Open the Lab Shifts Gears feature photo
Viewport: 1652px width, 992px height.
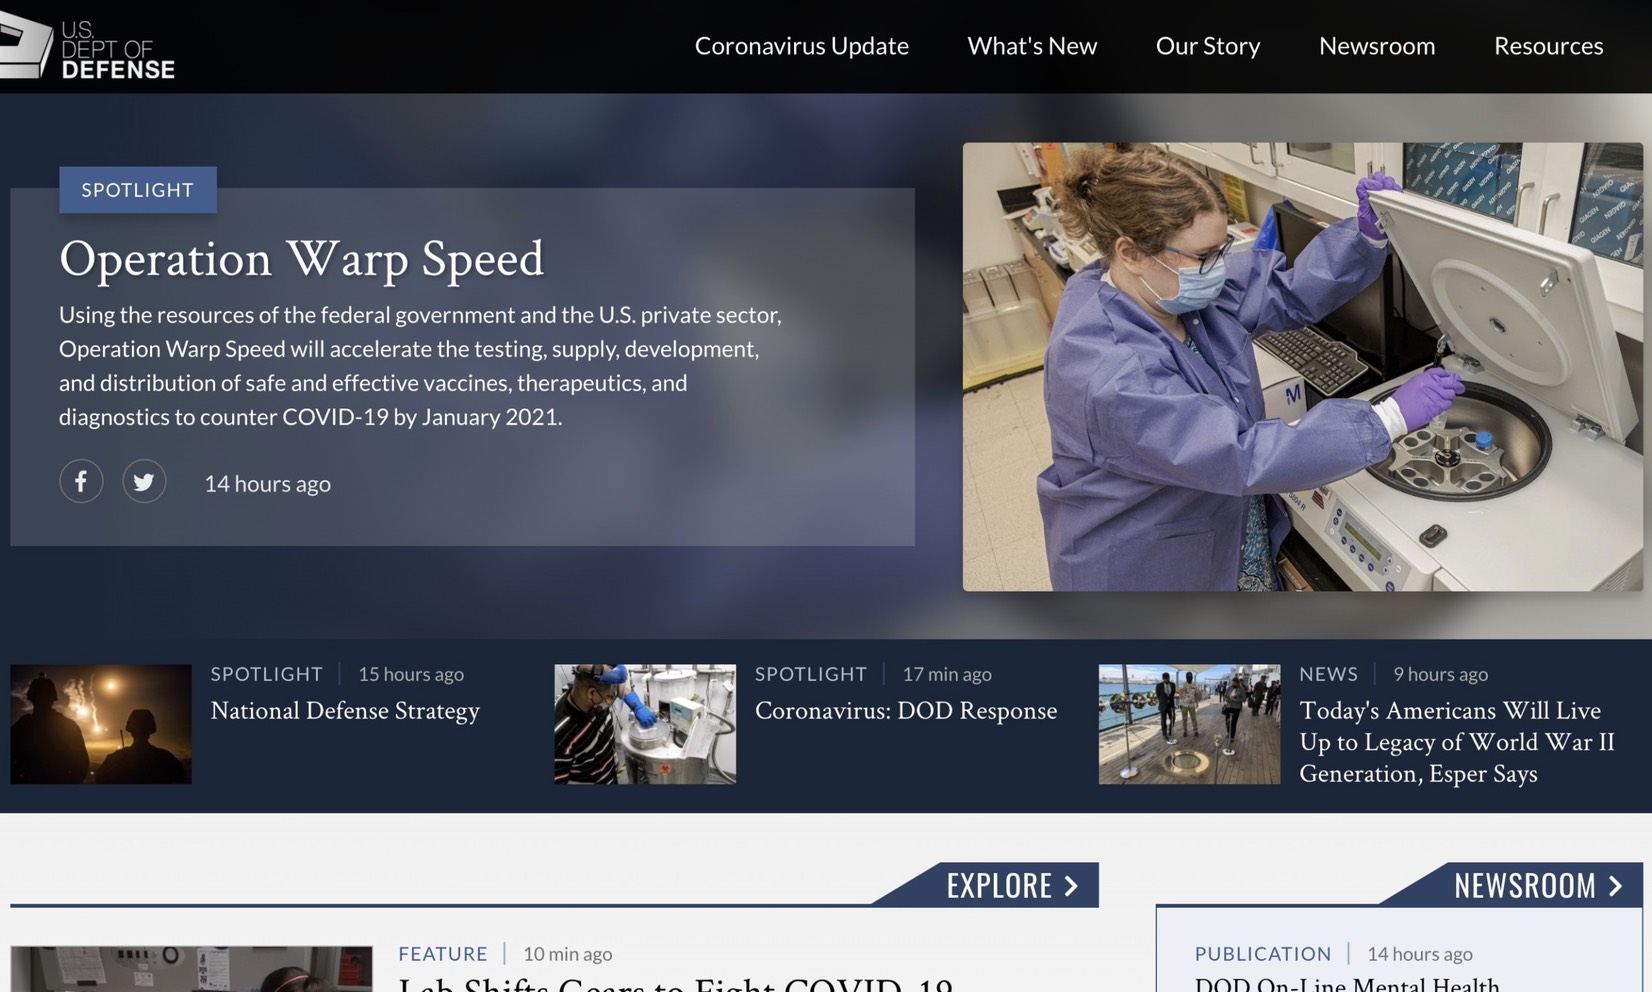coord(191,969)
